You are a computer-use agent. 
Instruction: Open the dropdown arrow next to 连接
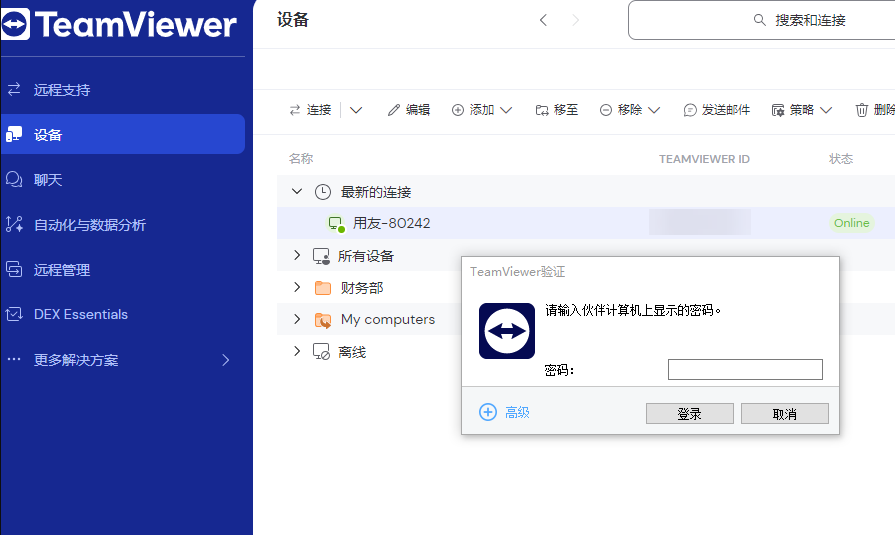[356, 110]
